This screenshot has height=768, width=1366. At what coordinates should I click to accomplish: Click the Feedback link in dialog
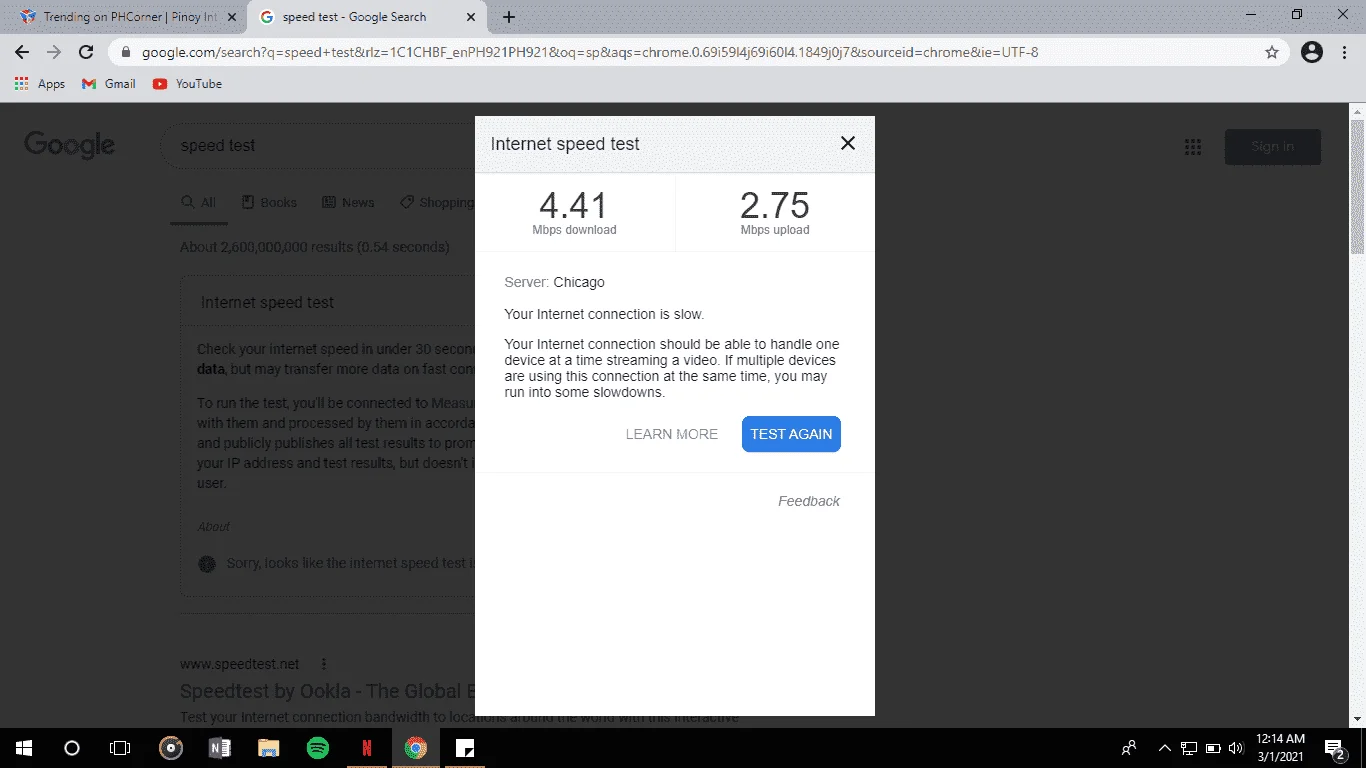point(809,501)
